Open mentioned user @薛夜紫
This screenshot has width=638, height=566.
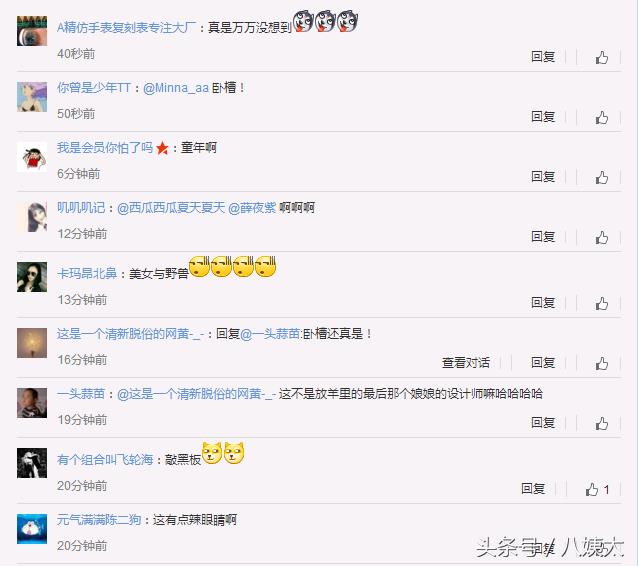pos(252,208)
